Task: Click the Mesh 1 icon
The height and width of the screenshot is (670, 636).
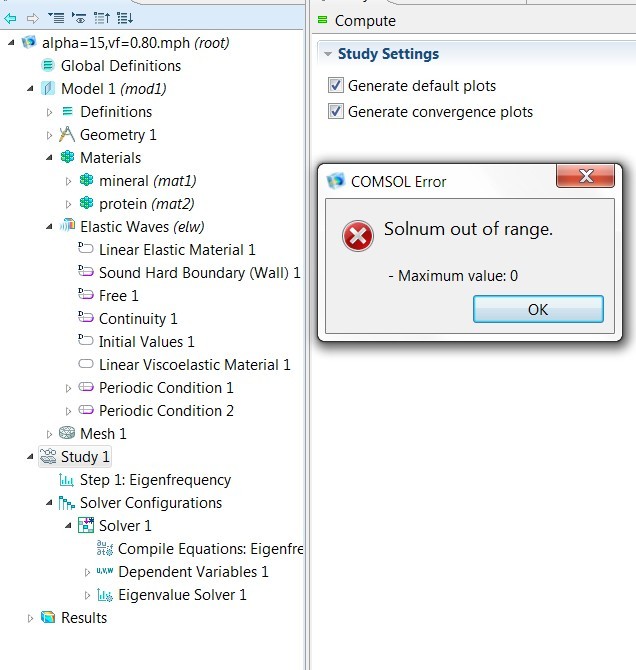Action: point(67,433)
